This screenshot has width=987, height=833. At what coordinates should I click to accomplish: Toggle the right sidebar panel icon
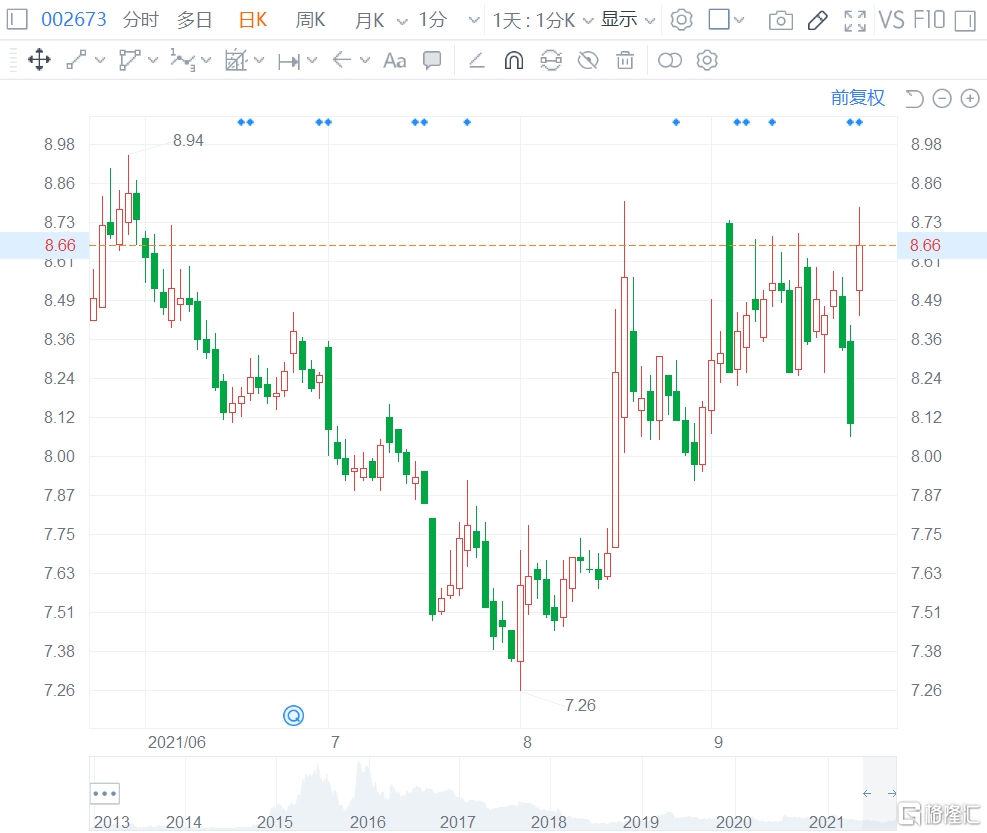click(x=964, y=21)
